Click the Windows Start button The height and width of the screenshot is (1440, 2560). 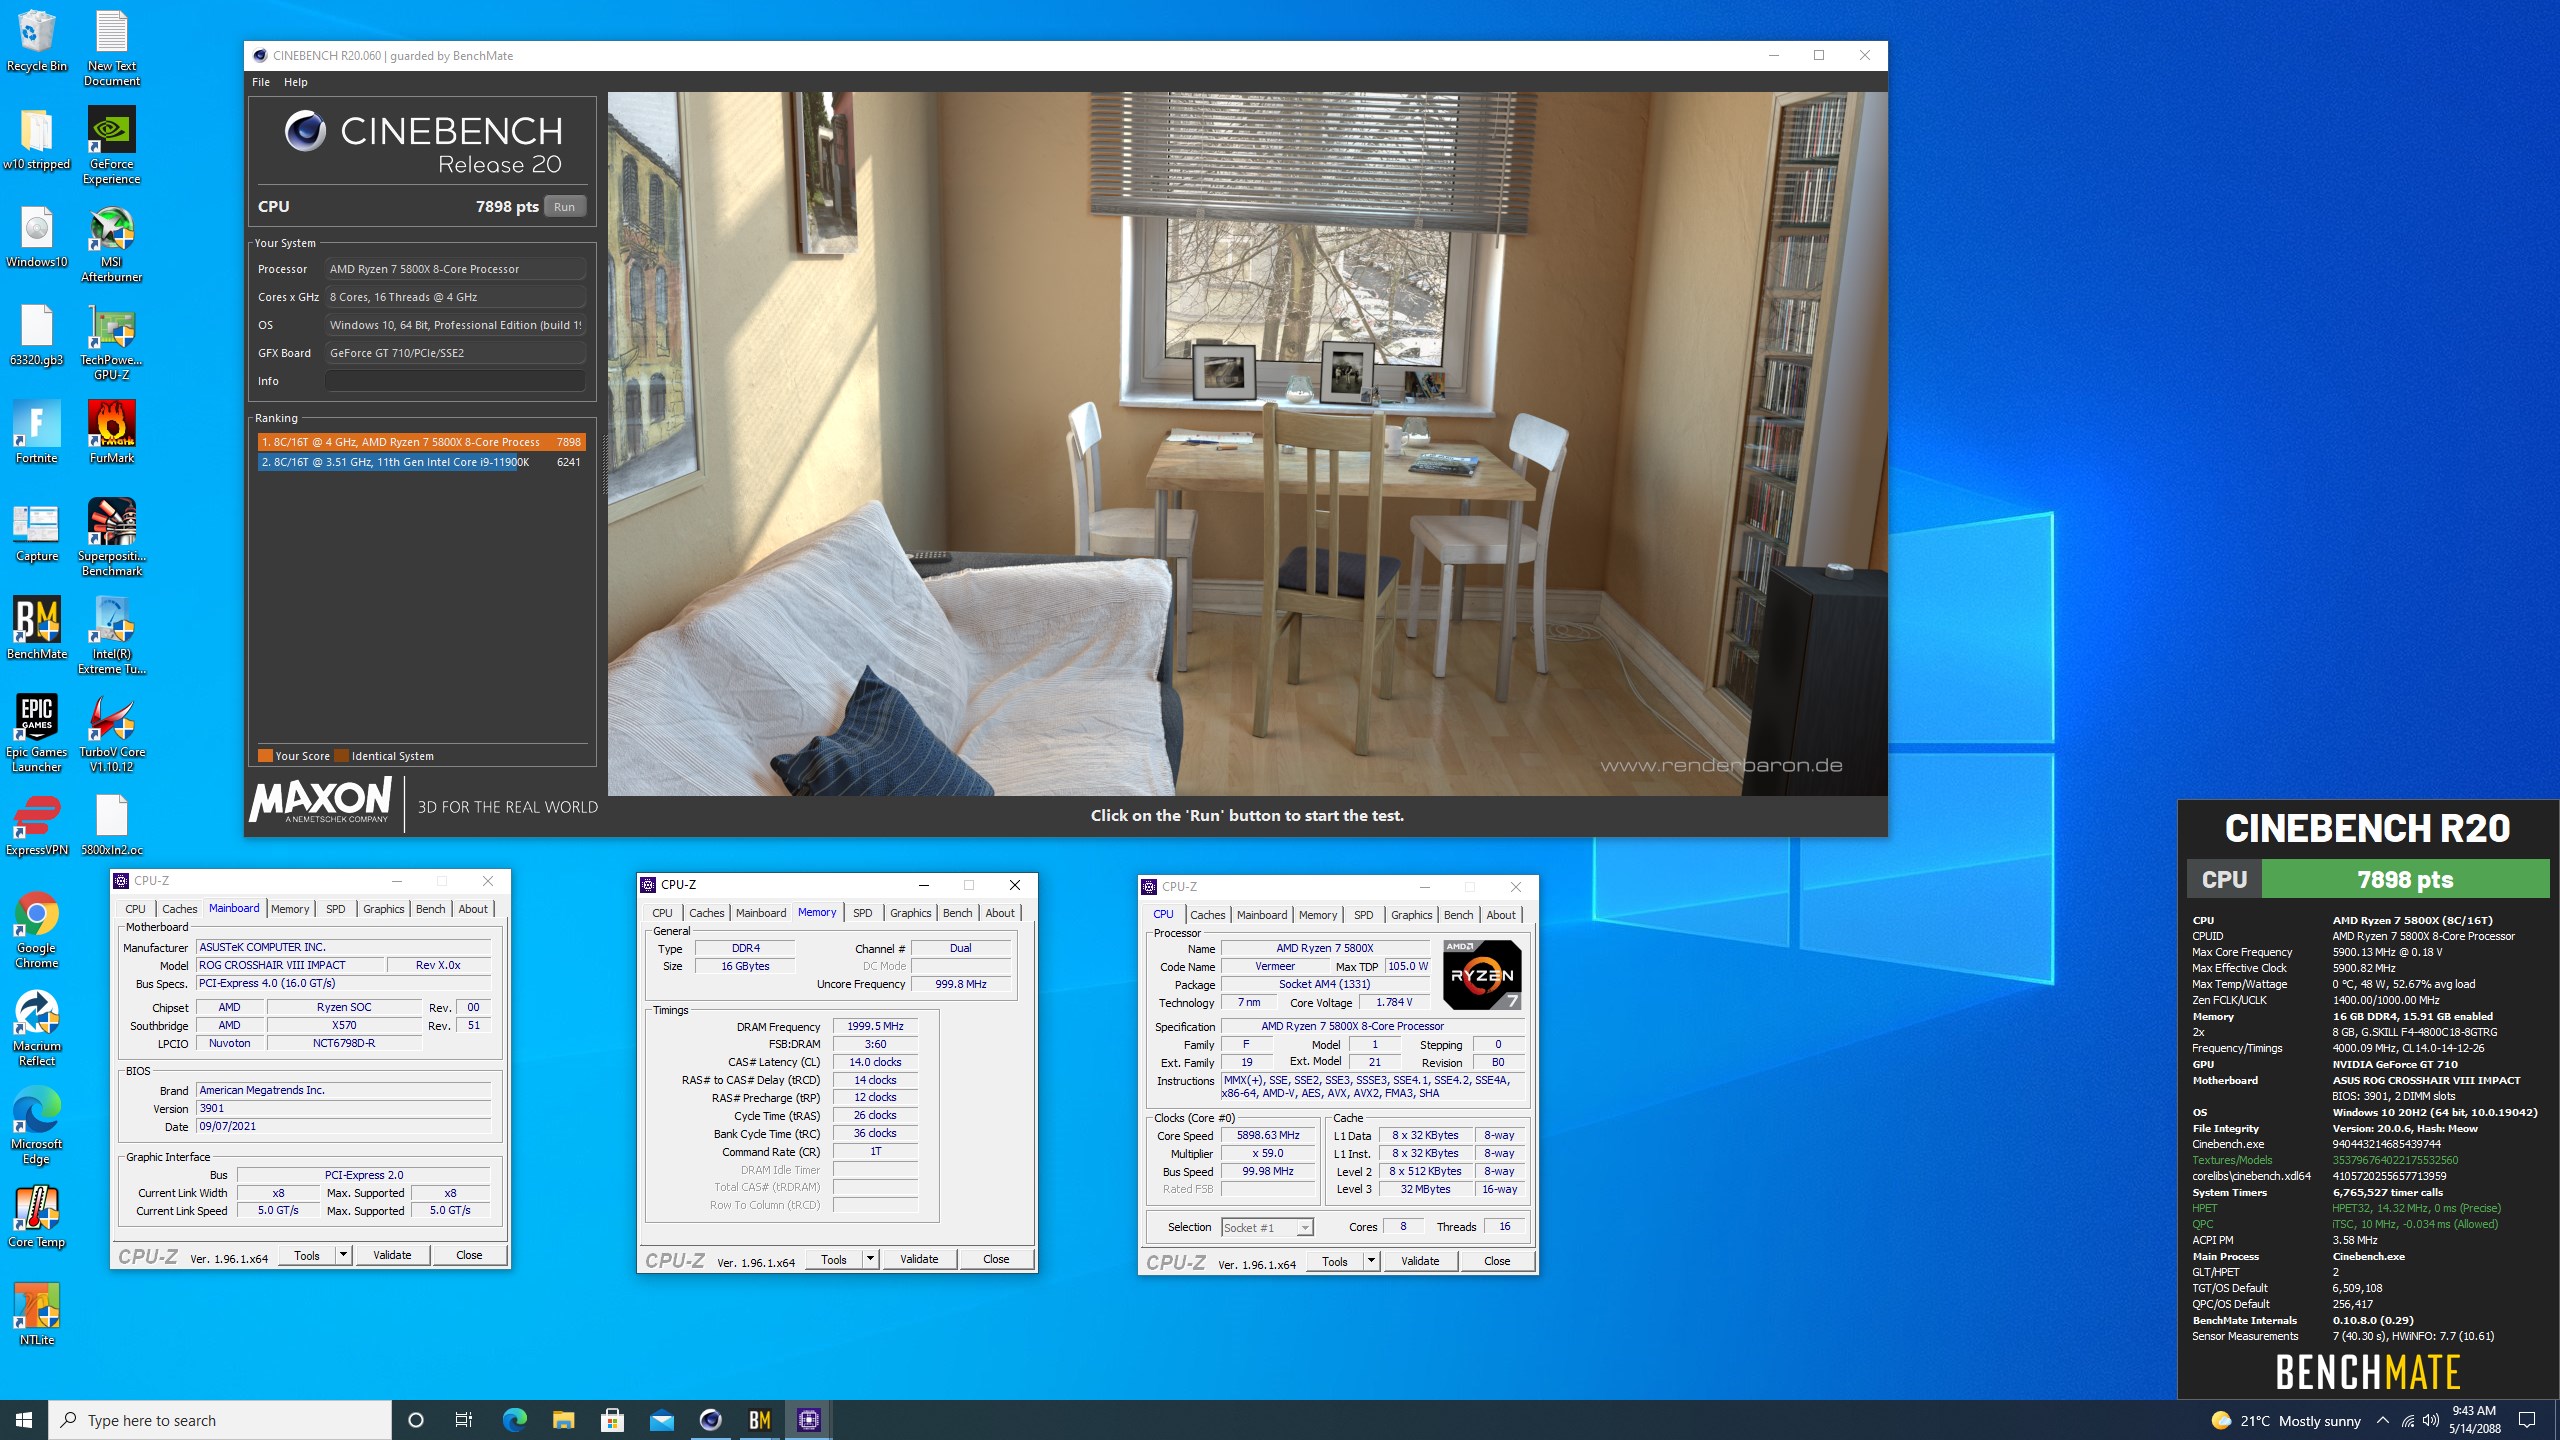(x=24, y=1420)
